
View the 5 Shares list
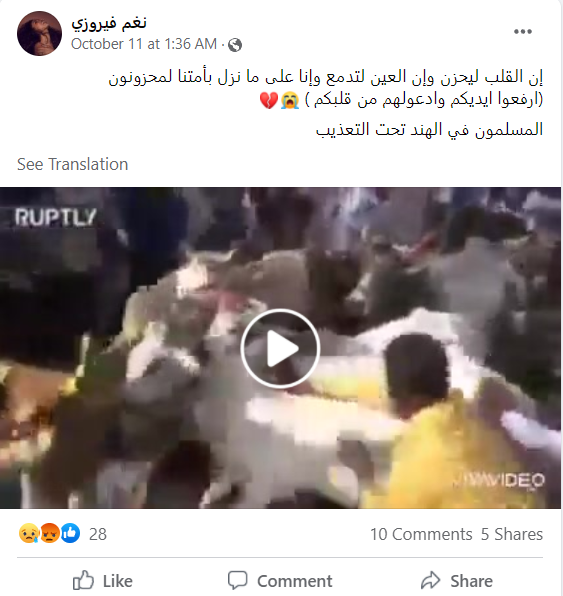tap(512, 534)
